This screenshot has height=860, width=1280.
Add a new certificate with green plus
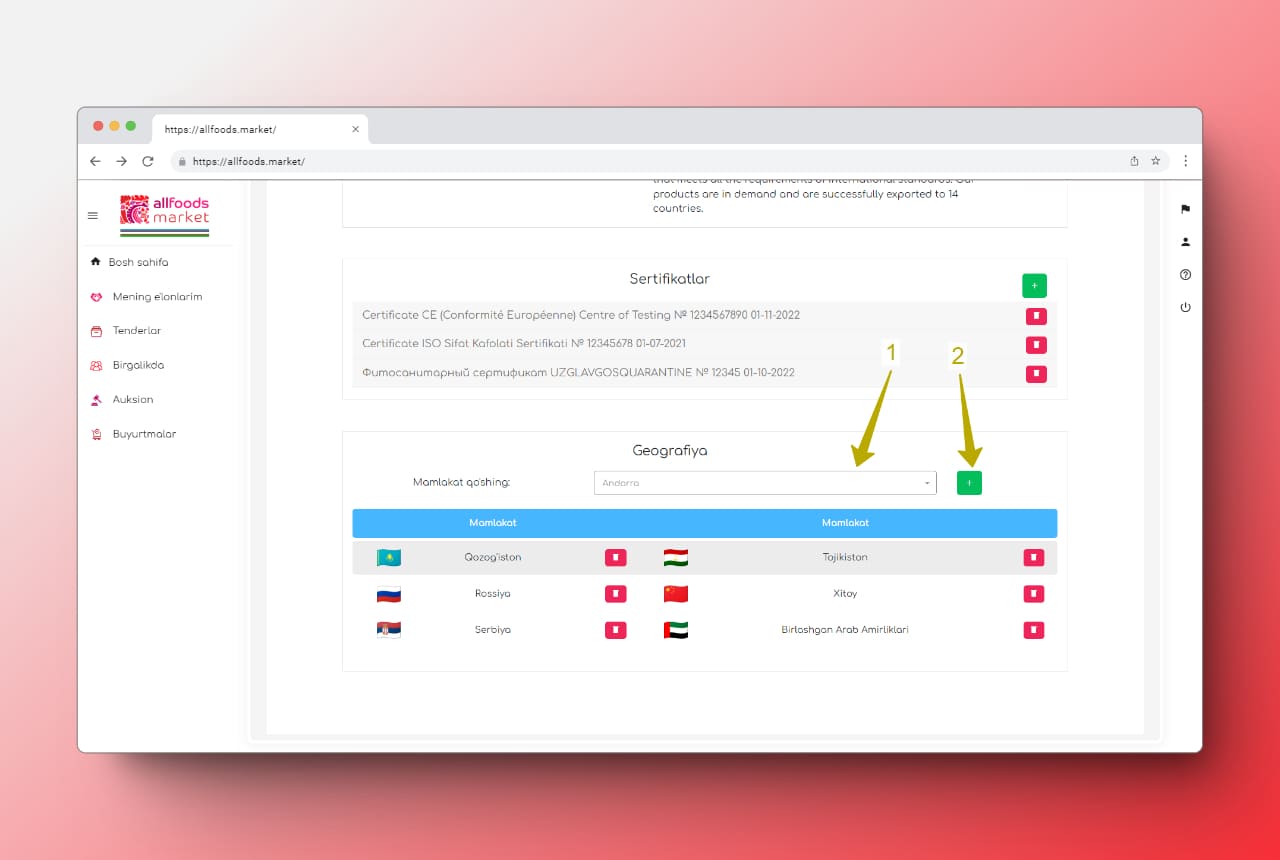pyautogui.click(x=1034, y=286)
